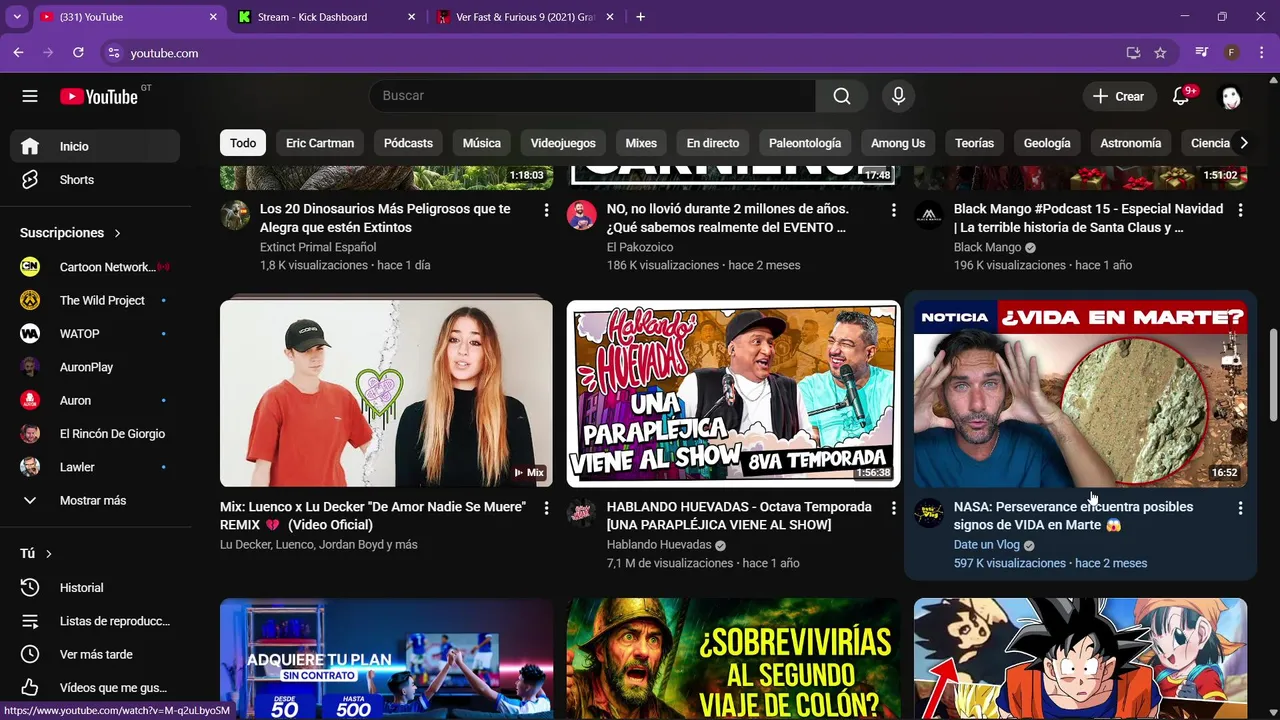
Task: Open Listas de reproducción in sidebar
Action: 95,621
